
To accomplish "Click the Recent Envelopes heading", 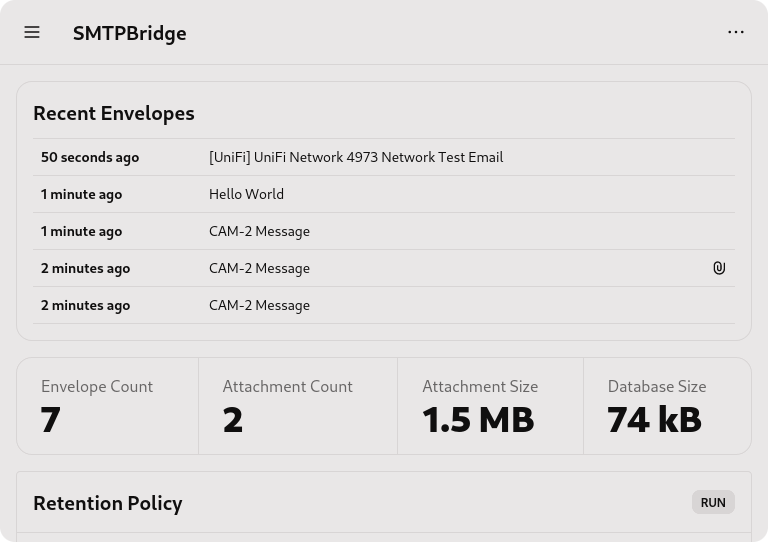I will (x=114, y=113).
